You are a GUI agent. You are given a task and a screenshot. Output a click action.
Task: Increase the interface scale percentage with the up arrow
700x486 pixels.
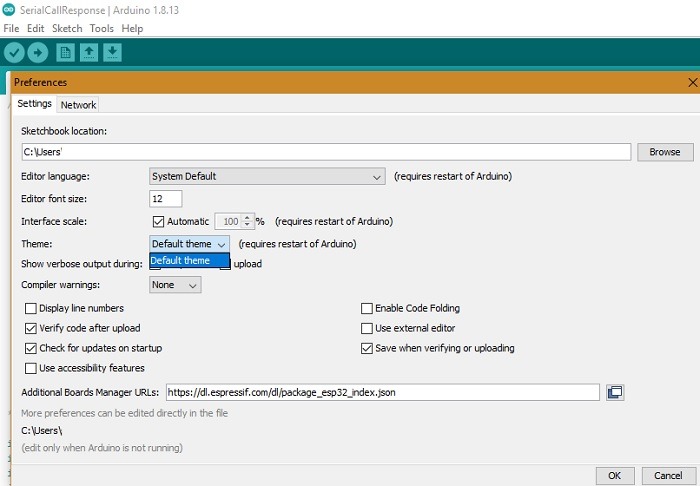(247, 218)
